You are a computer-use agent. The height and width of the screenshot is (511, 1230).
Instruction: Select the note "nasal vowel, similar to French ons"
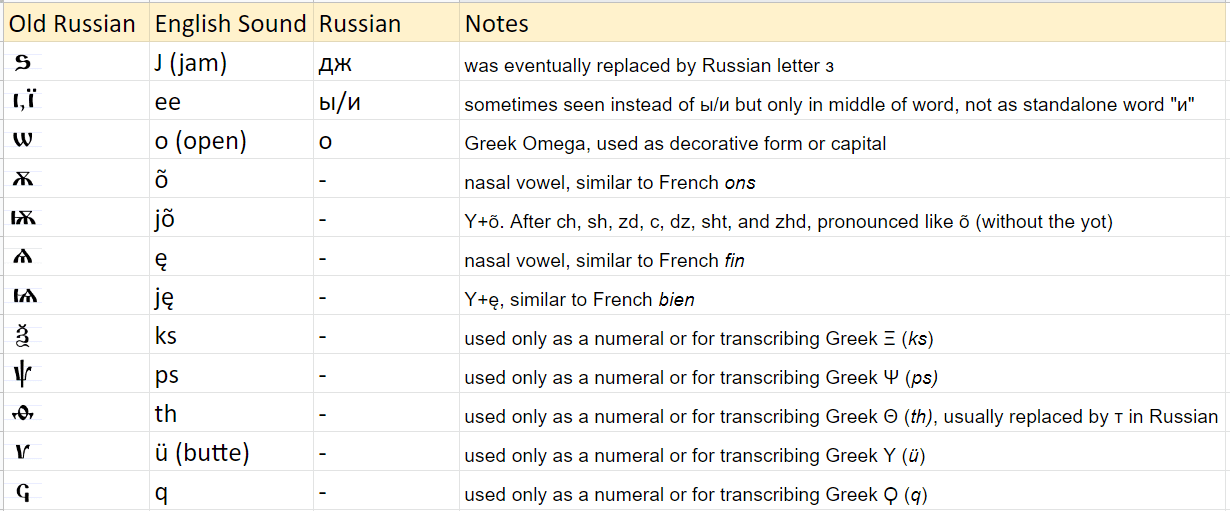coord(609,183)
